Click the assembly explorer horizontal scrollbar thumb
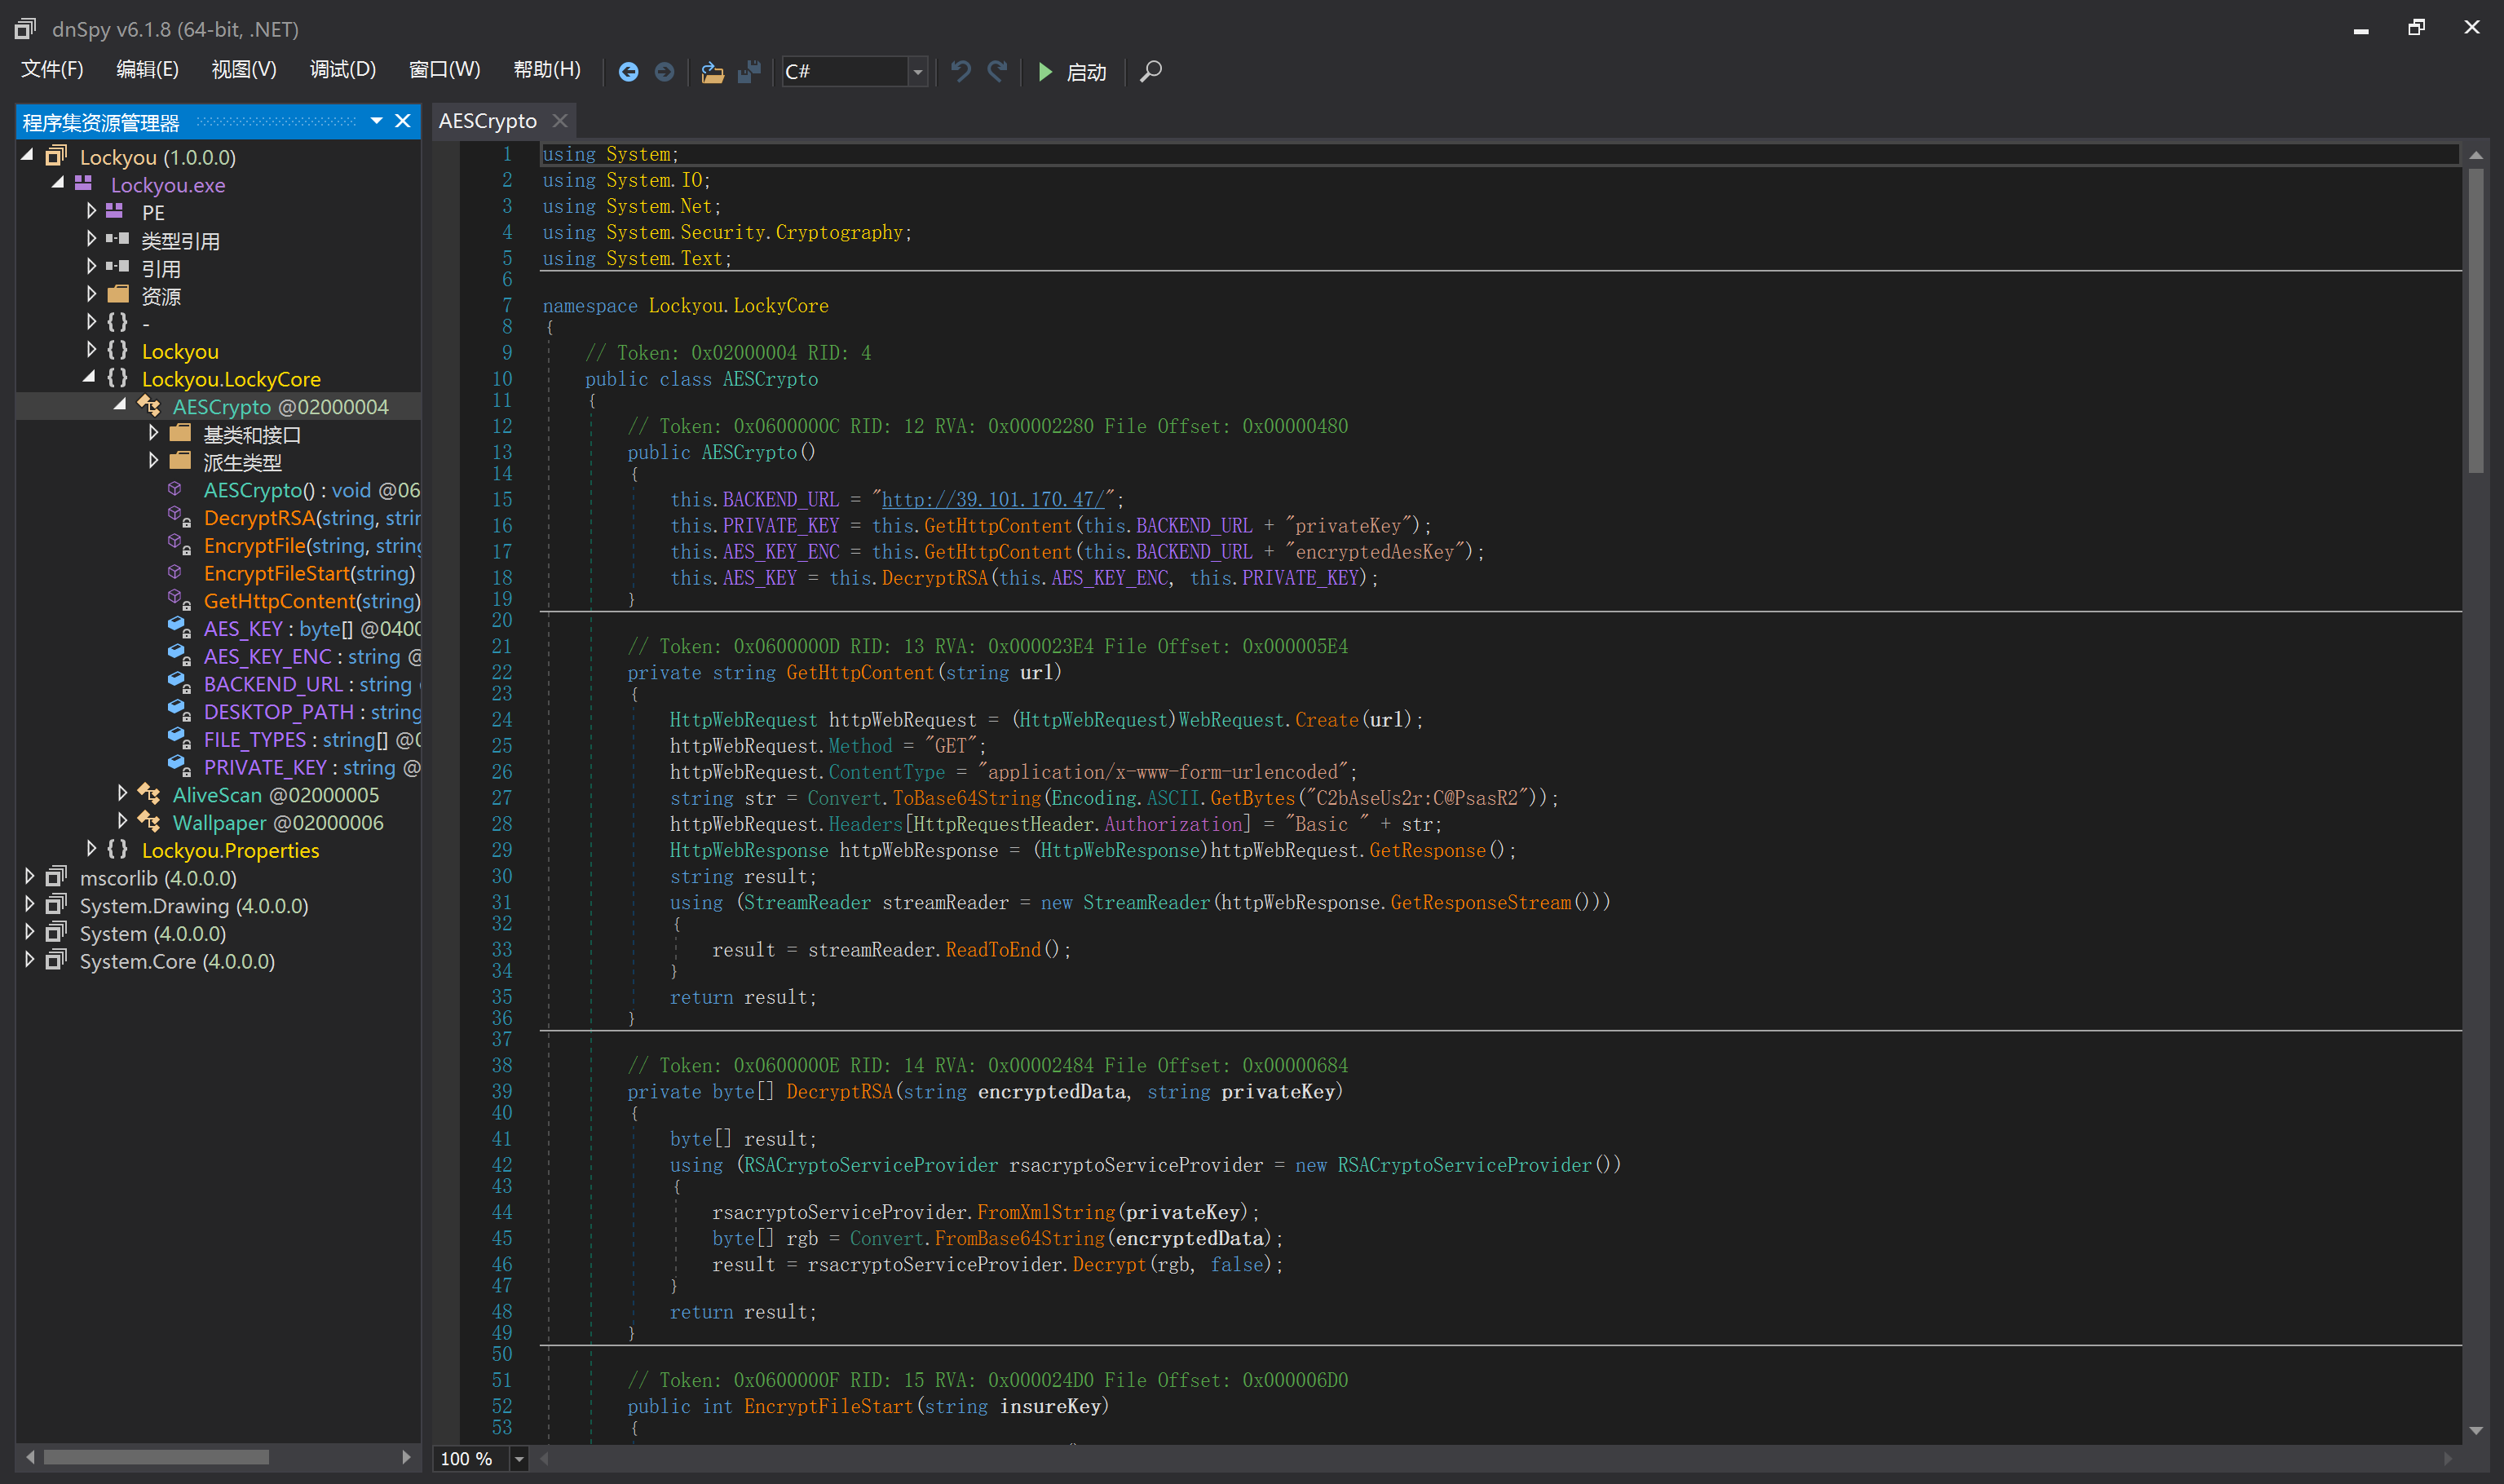2504x1484 pixels. click(156, 1457)
